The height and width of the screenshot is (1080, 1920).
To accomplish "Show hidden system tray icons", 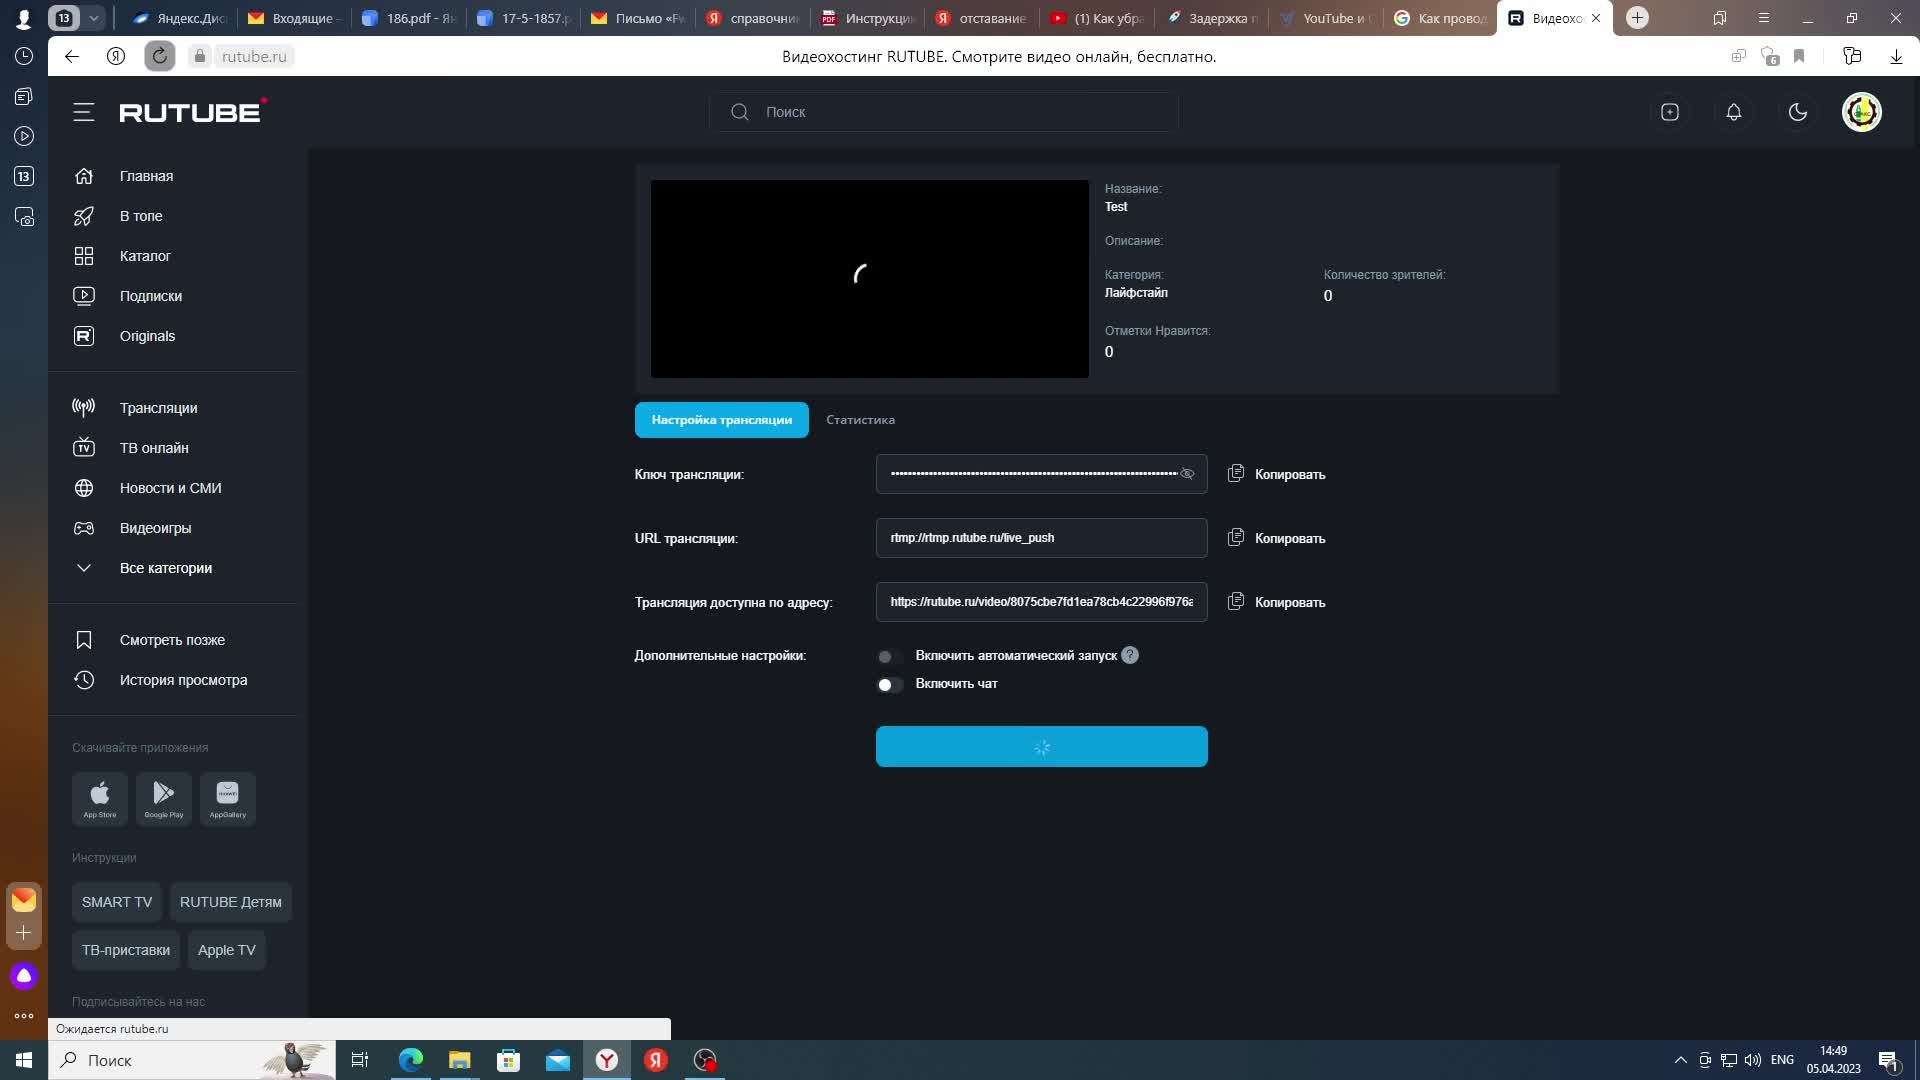I will [1680, 1060].
